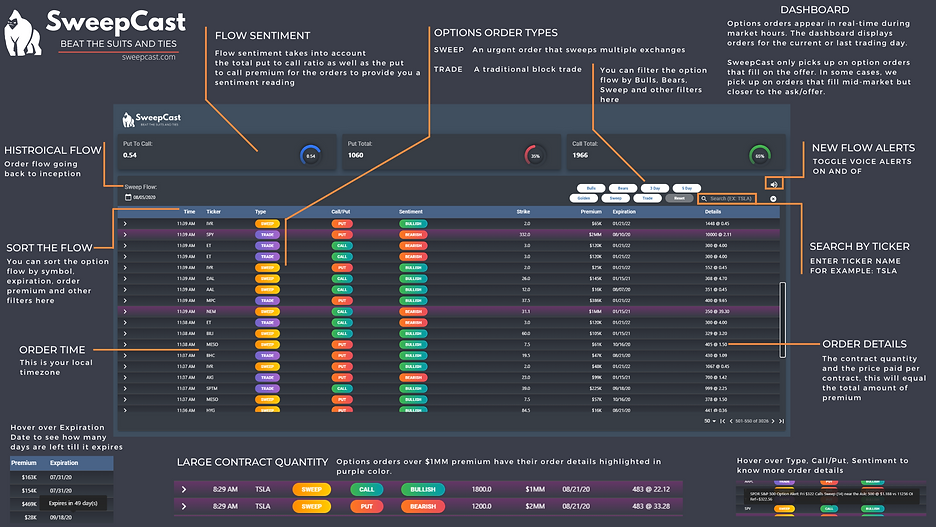The width and height of the screenshot is (936, 527).
Task: Sort flow by the Strike column header
Action: click(x=523, y=212)
